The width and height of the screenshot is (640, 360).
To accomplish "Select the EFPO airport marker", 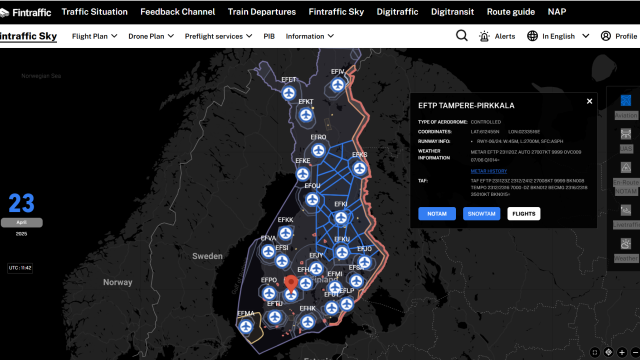I will point(269,293).
